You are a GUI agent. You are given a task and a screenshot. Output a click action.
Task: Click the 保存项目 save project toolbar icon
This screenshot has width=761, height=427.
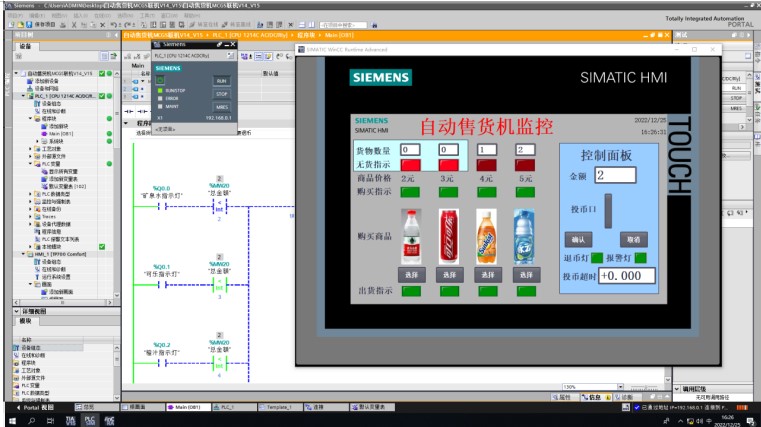[x=40, y=24]
